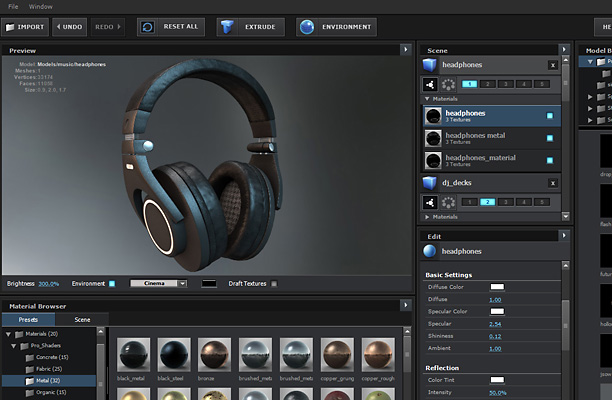Image resolution: width=612 pixels, height=400 pixels.
Task: Click the Extrude toolbar button
Action: click(248, 27)
